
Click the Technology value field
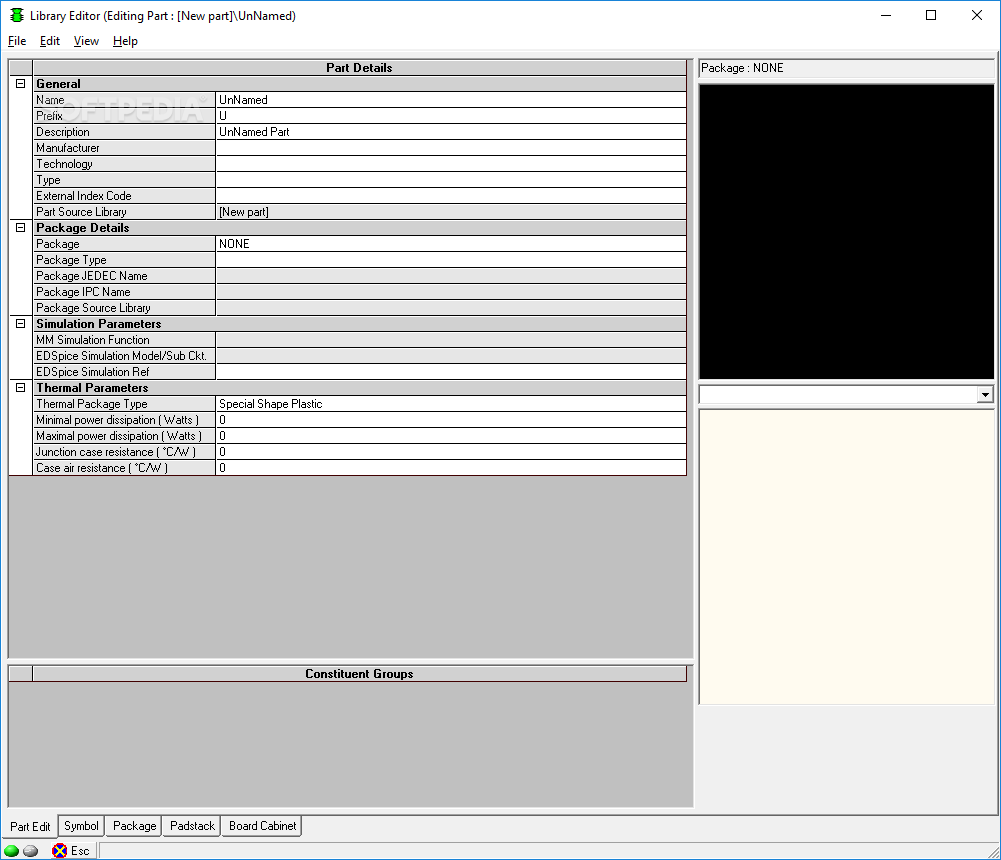click(x=451, y=163)
